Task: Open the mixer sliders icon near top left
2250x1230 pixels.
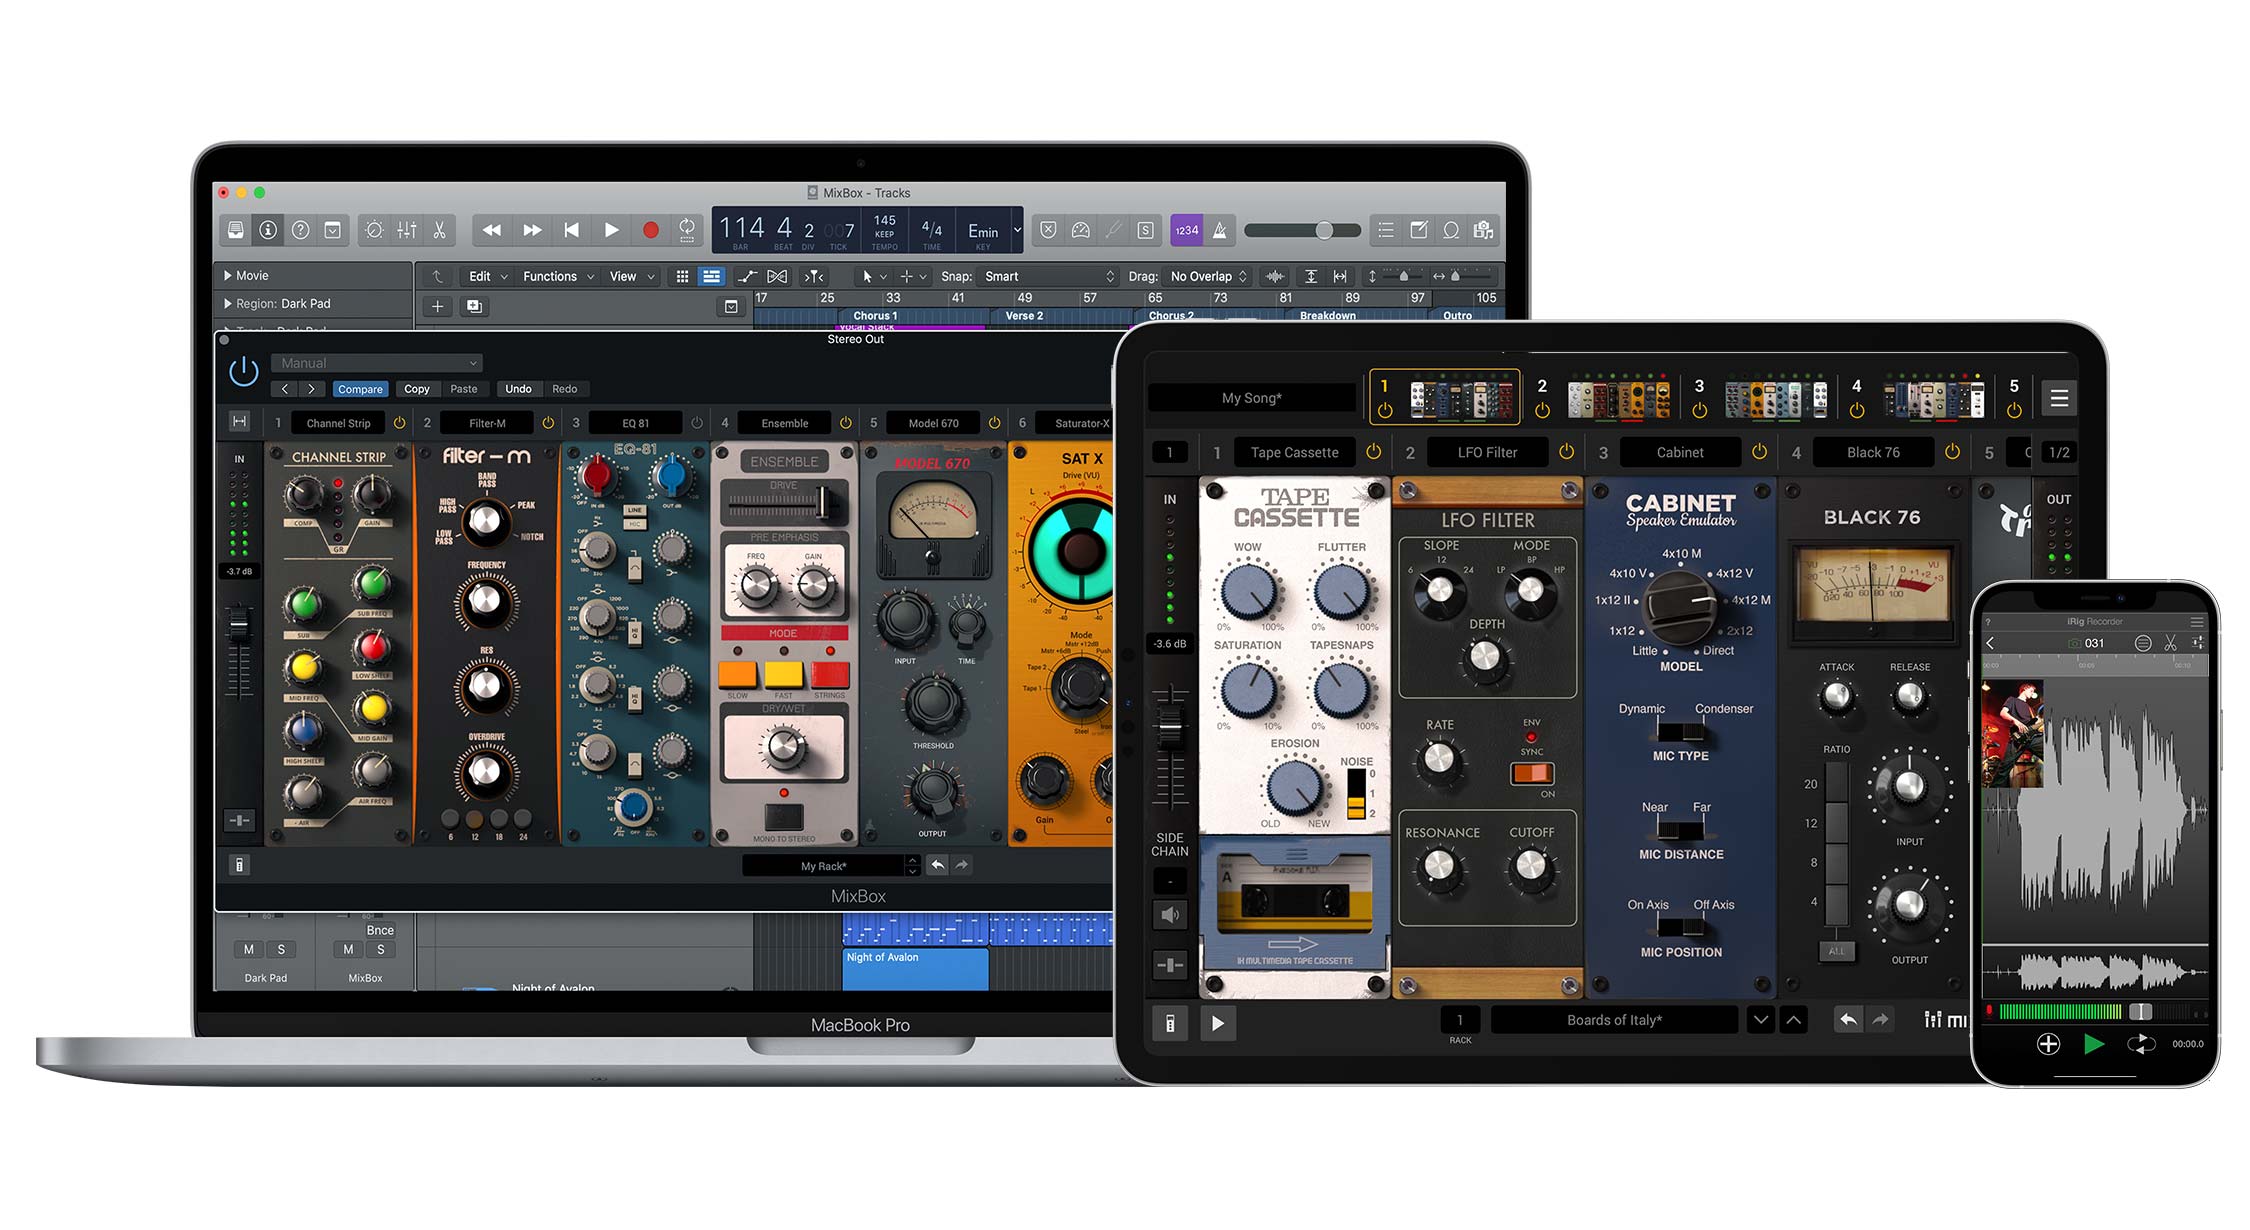Action: [405, 230]
